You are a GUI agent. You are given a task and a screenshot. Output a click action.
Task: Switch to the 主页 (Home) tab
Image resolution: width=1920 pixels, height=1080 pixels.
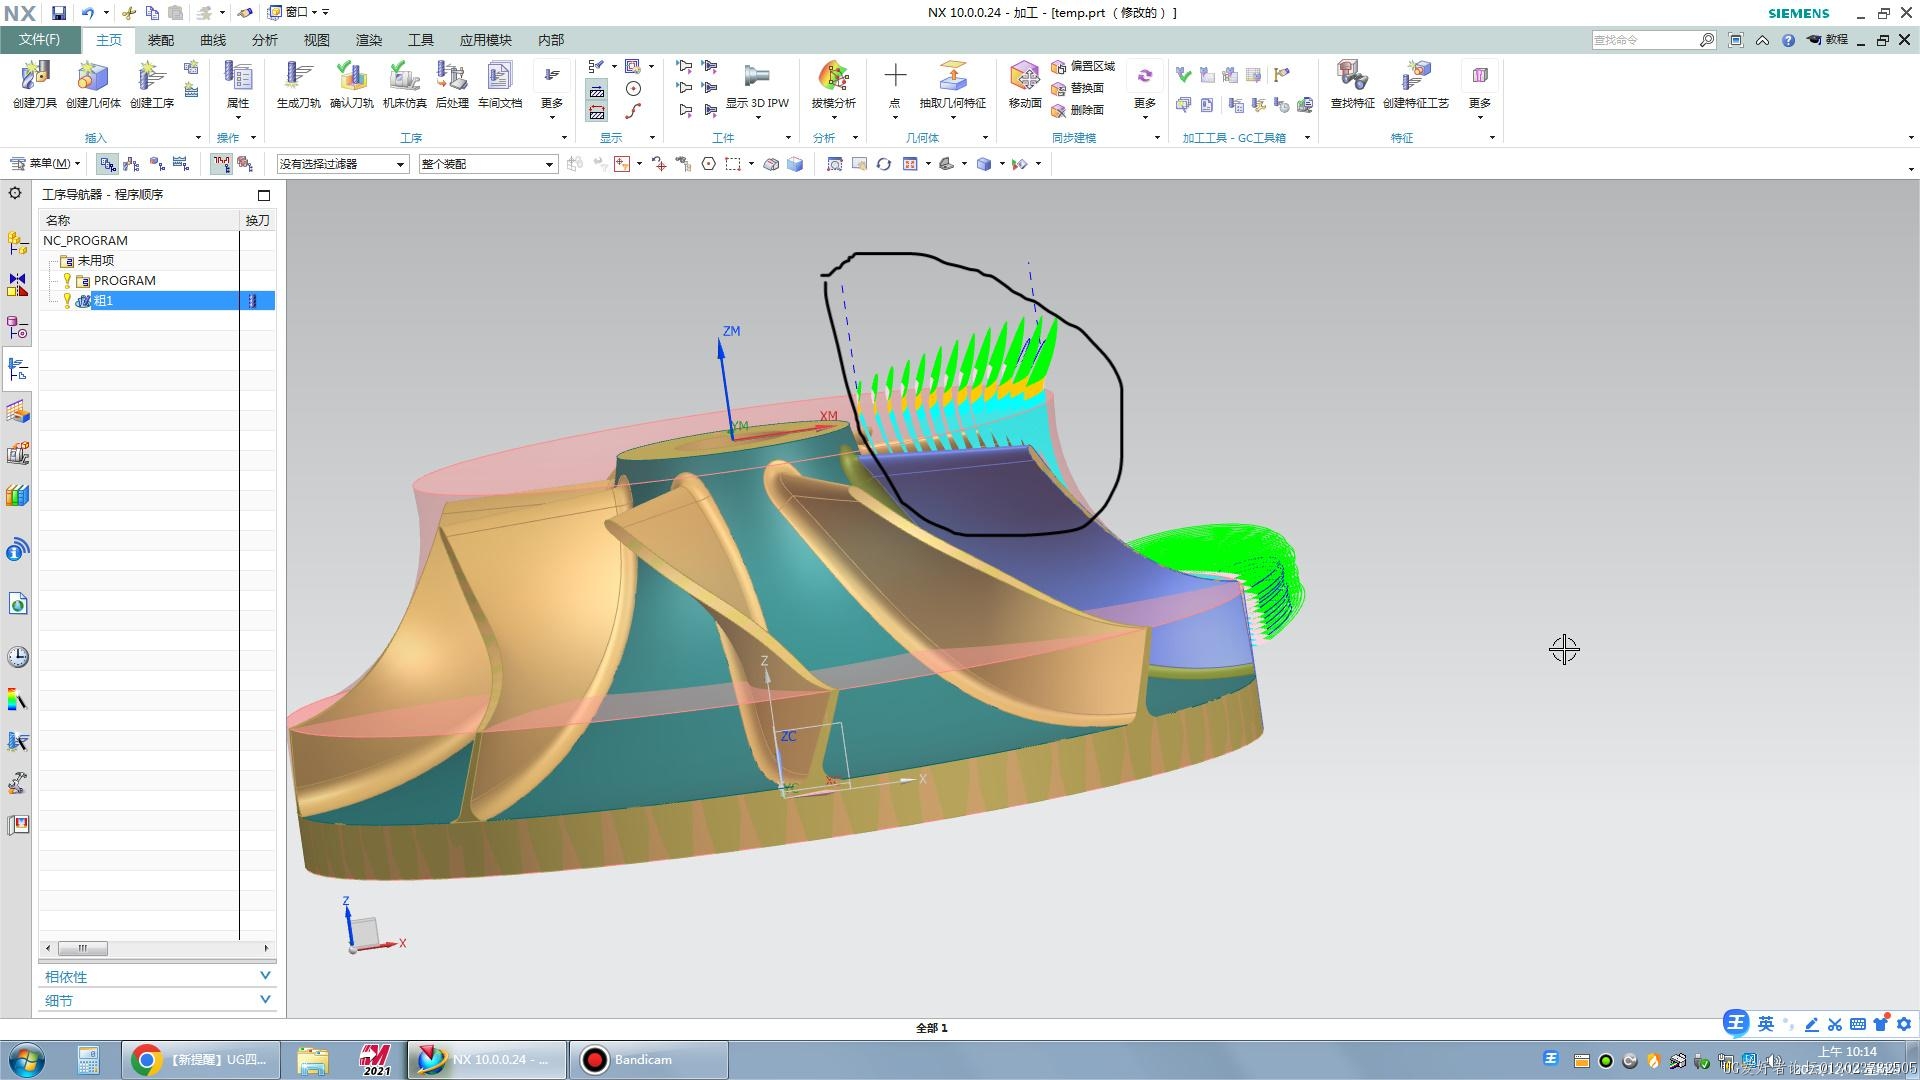[x=109, y=40]
